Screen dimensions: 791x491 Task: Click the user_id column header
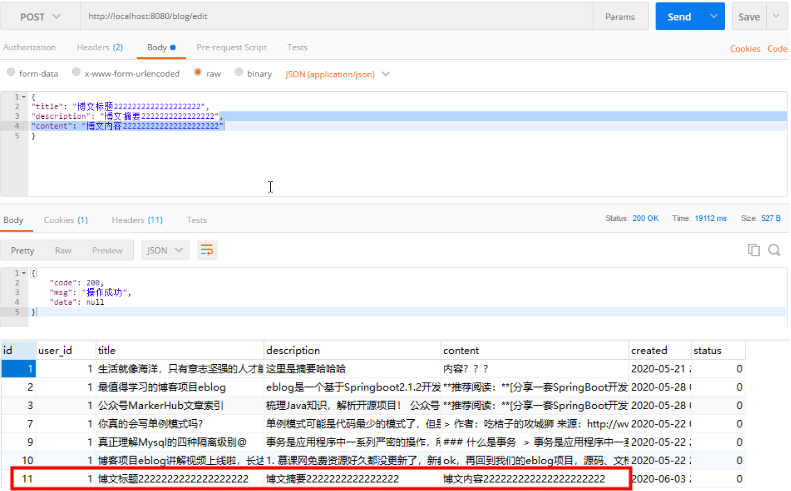point(66,350)
